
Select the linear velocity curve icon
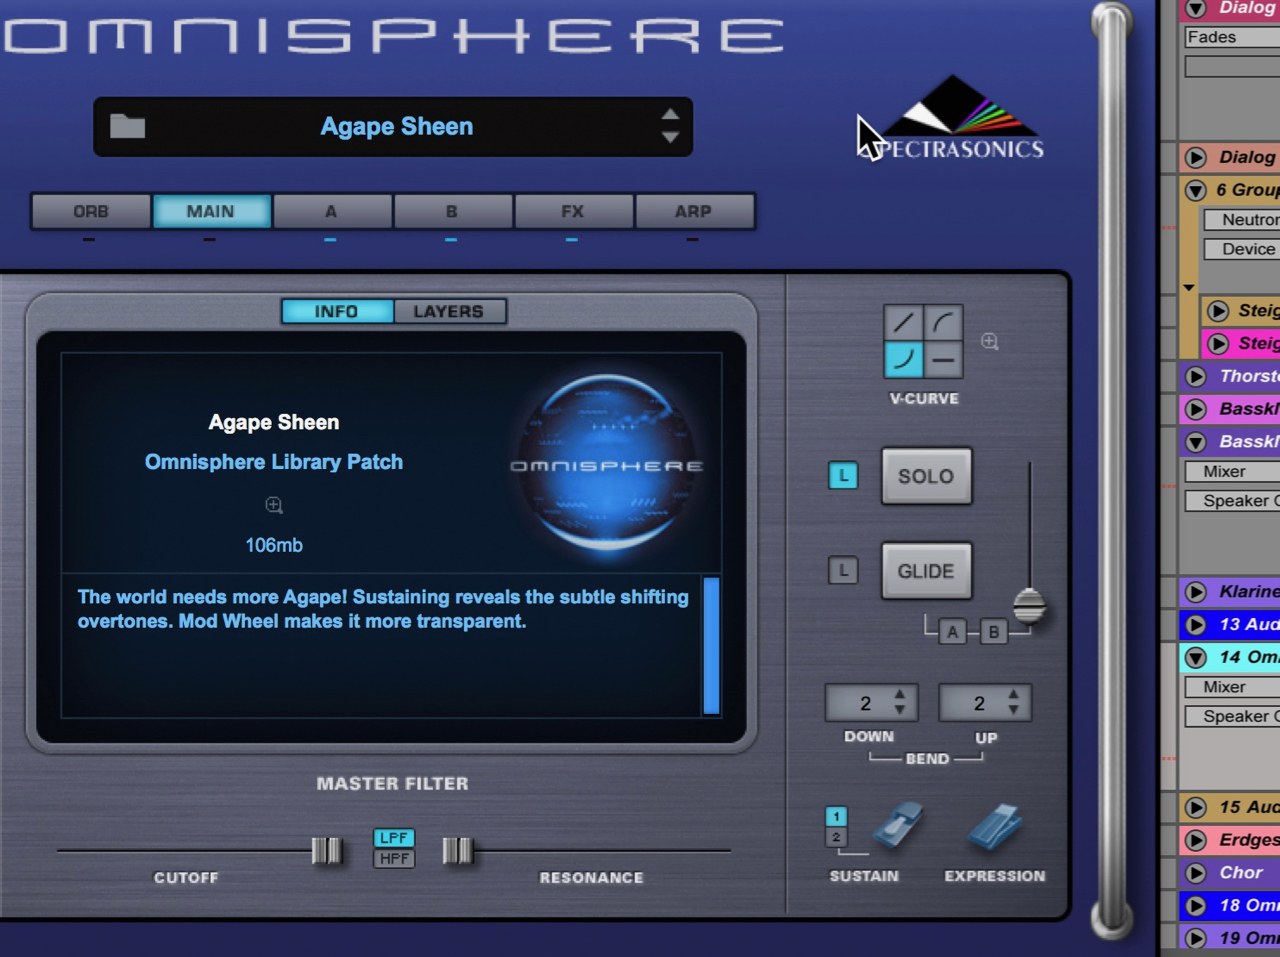[903, 323]
